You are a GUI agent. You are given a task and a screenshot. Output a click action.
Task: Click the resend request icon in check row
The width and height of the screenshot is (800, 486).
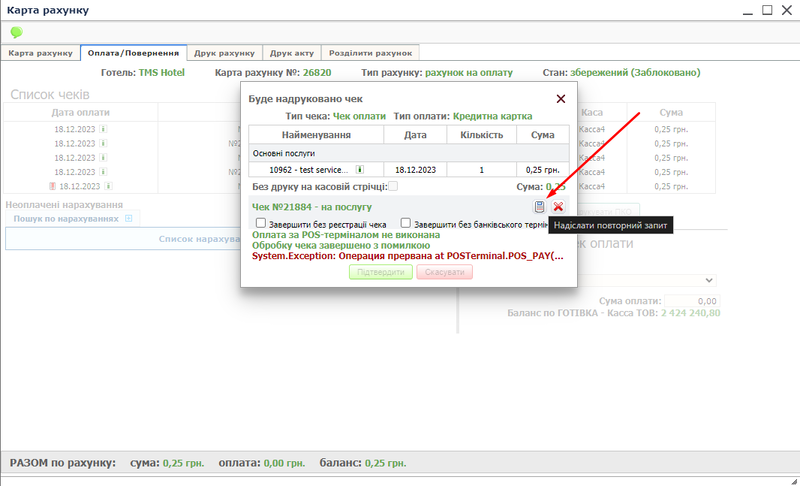pos(540,207)
